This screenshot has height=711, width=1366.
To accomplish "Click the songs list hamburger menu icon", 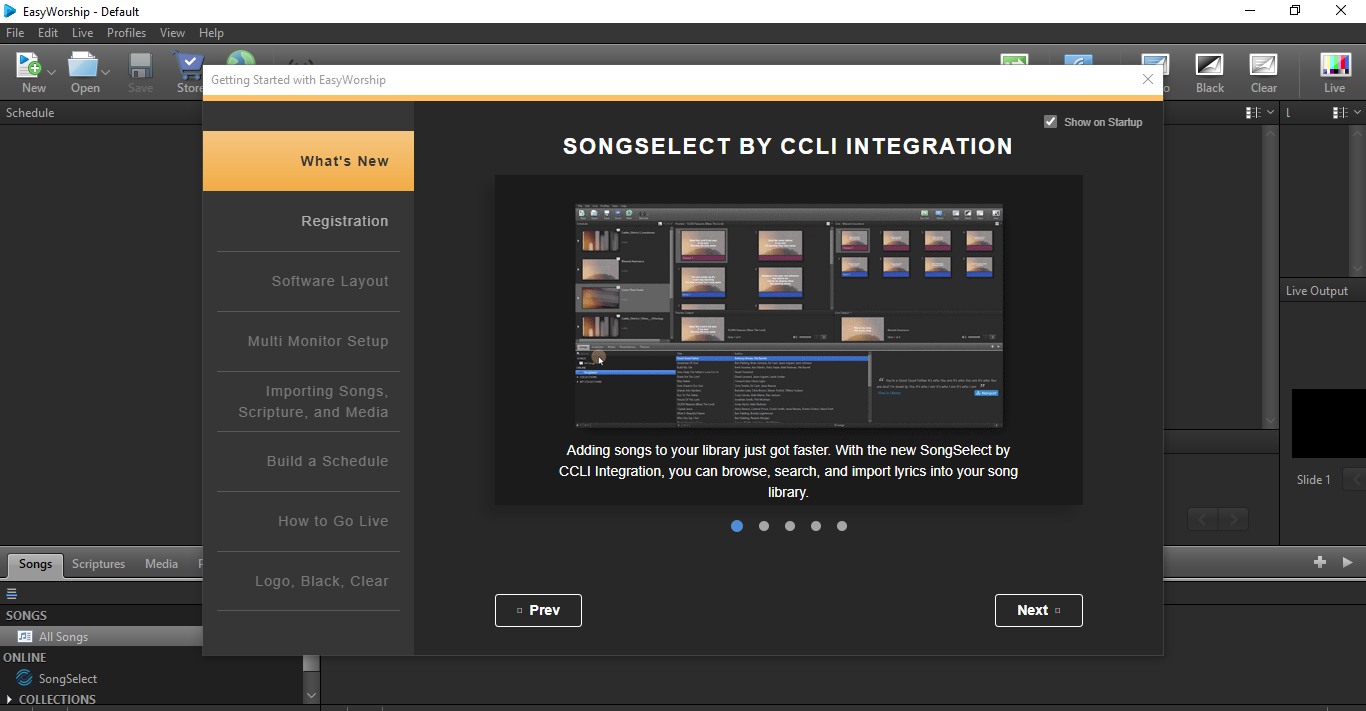I will [x=12, y=594].
